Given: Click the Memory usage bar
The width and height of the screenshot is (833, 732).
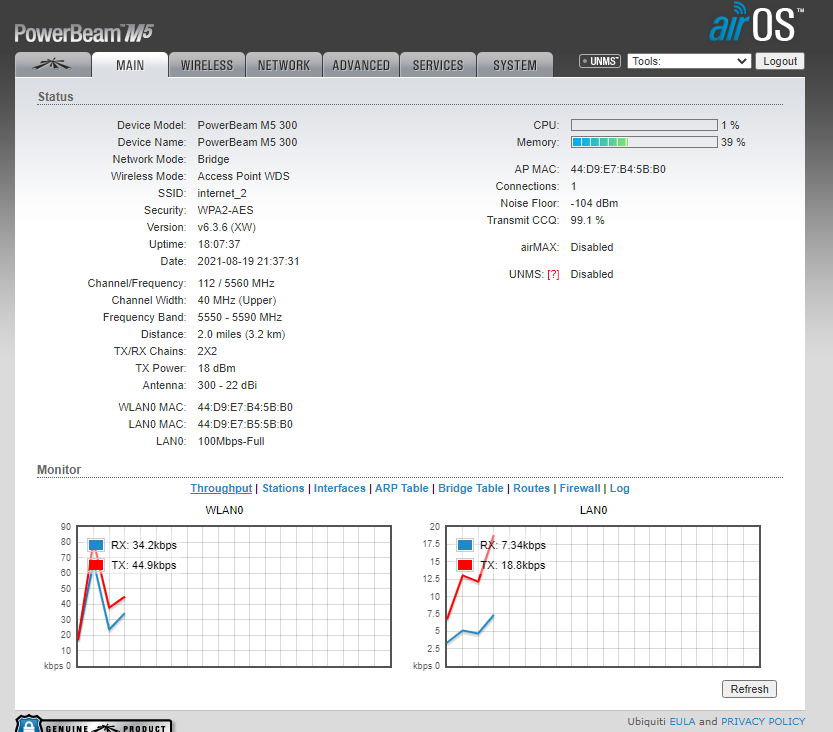Looking at the screenshot, I should click(644, 142).
